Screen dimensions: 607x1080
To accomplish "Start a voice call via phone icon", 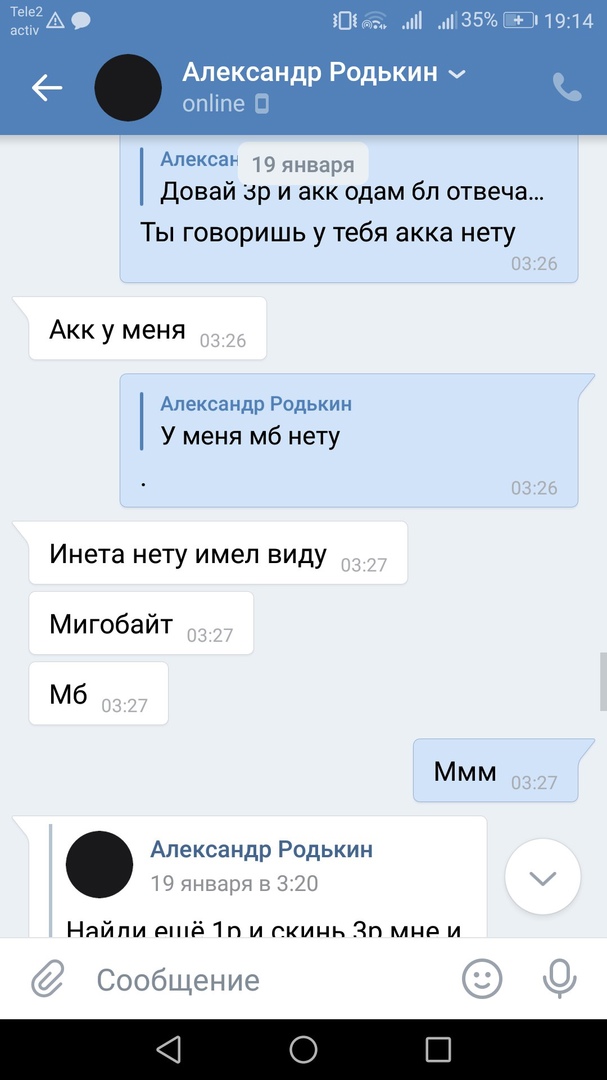I will click(x=567, y=87).
